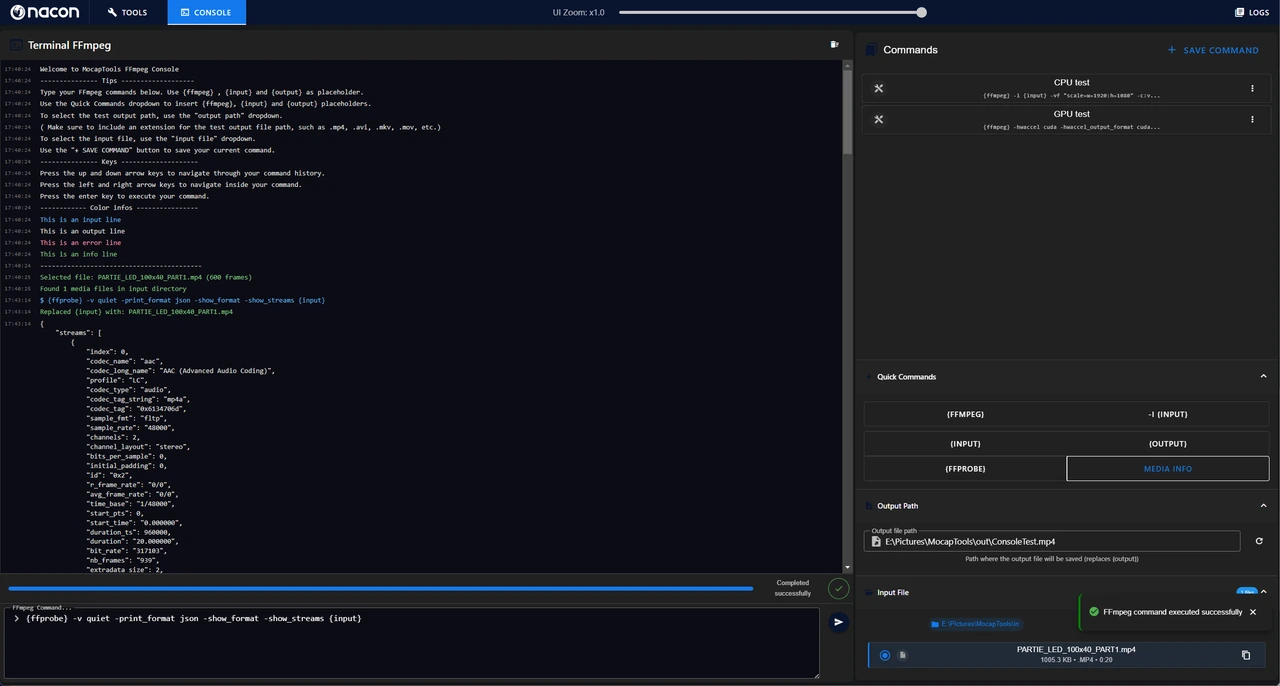Insert the -I {INPUT} quick command
Image resolution: width=1280 pixels, height=686 pixels.
click(x=1168, y=414)
